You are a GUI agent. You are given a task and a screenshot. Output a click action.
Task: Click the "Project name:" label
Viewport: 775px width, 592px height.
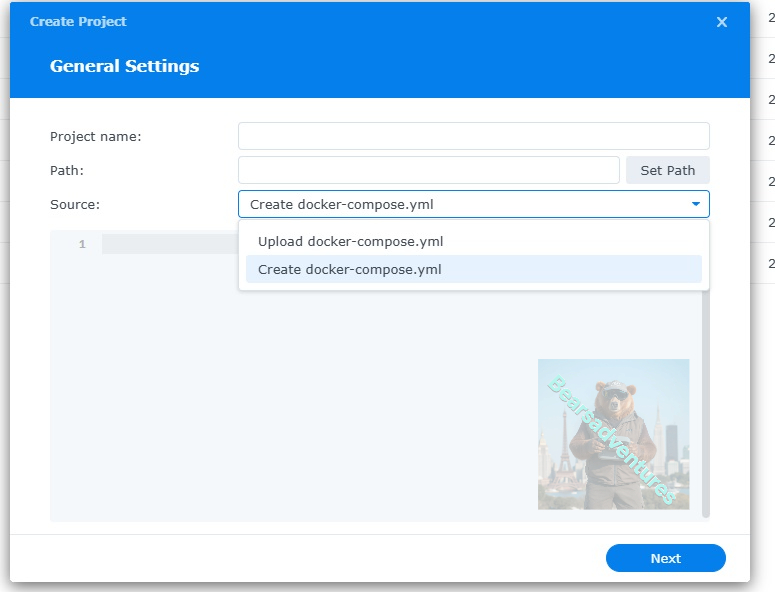pyautogui.click(x=96, y=136)
